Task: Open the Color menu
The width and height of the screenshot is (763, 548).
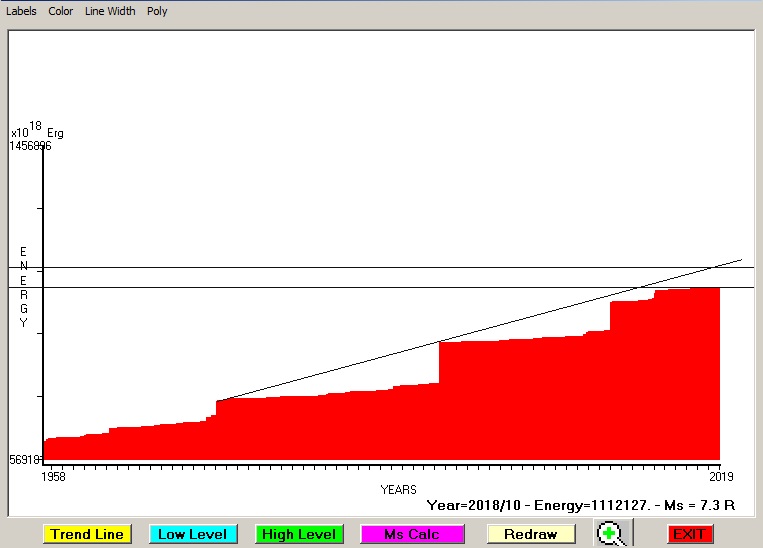Action: 61,11
